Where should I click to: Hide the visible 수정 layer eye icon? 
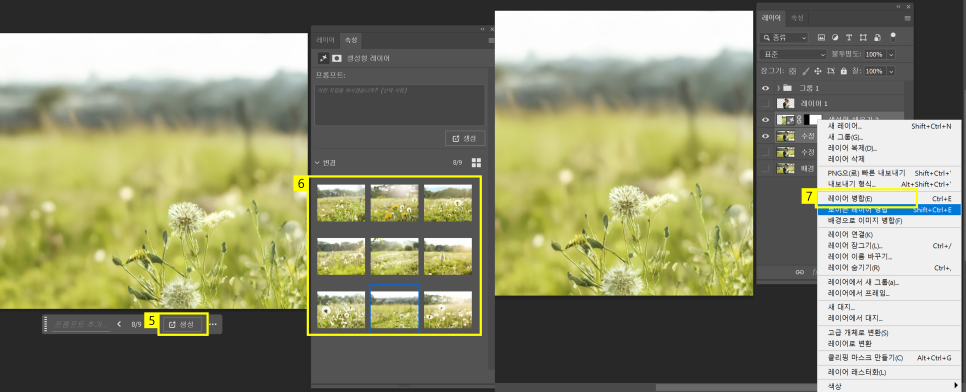pyautogui.click(x=766, y=136)
